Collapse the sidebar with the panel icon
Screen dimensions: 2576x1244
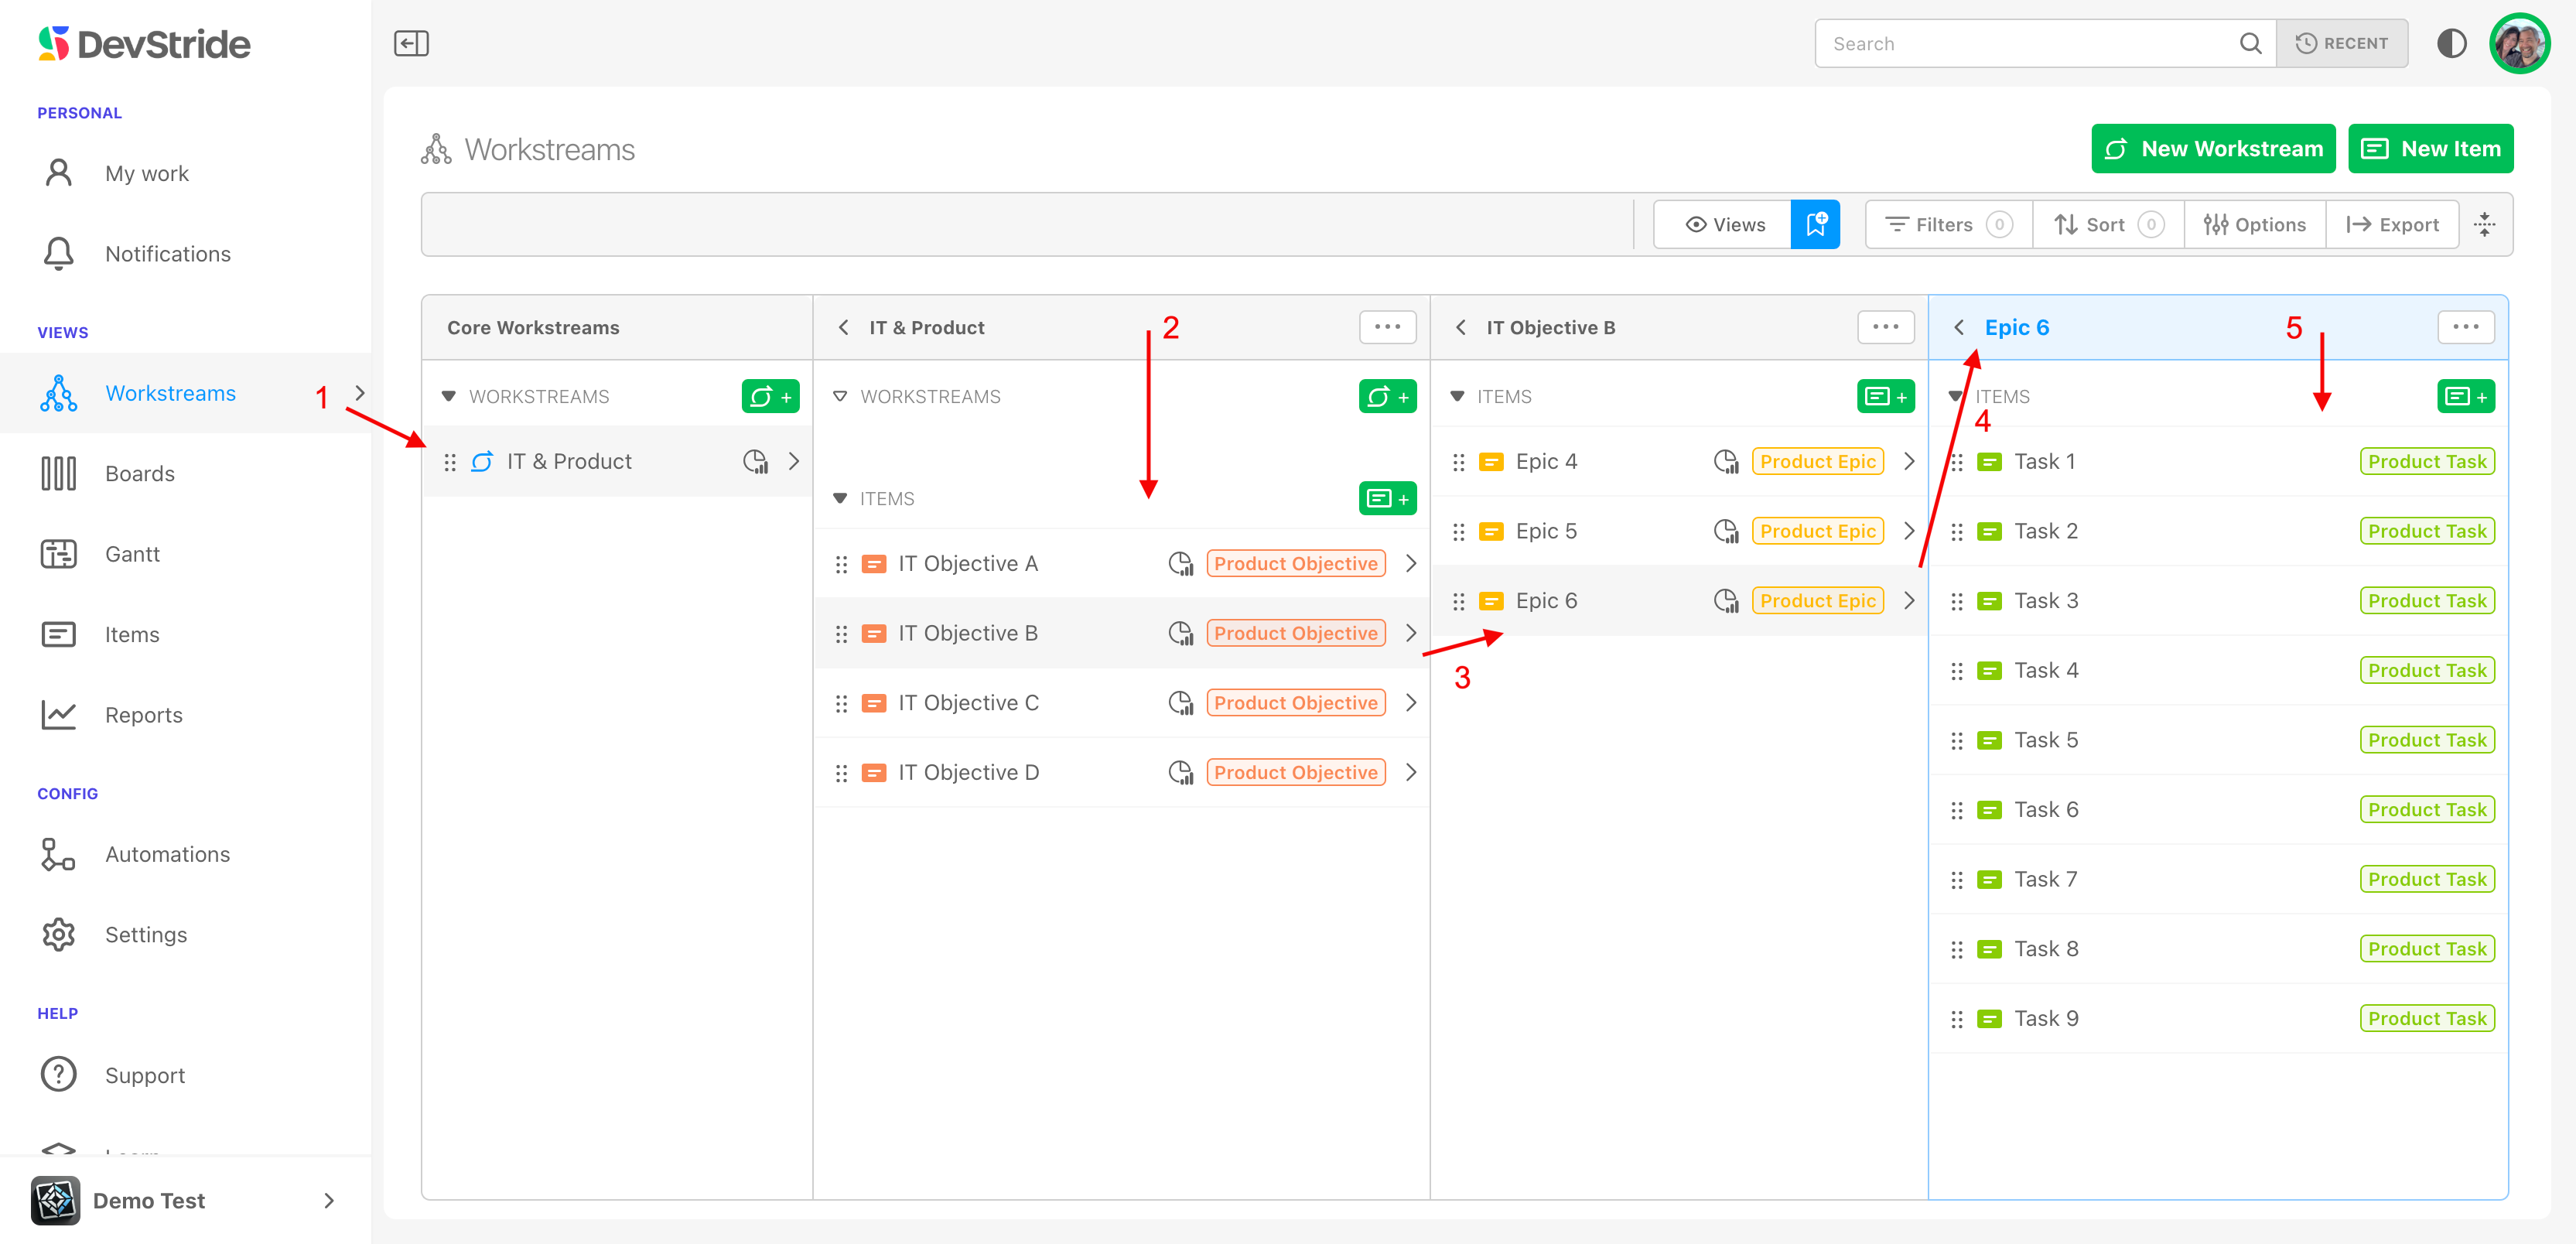tap(411, 43)
